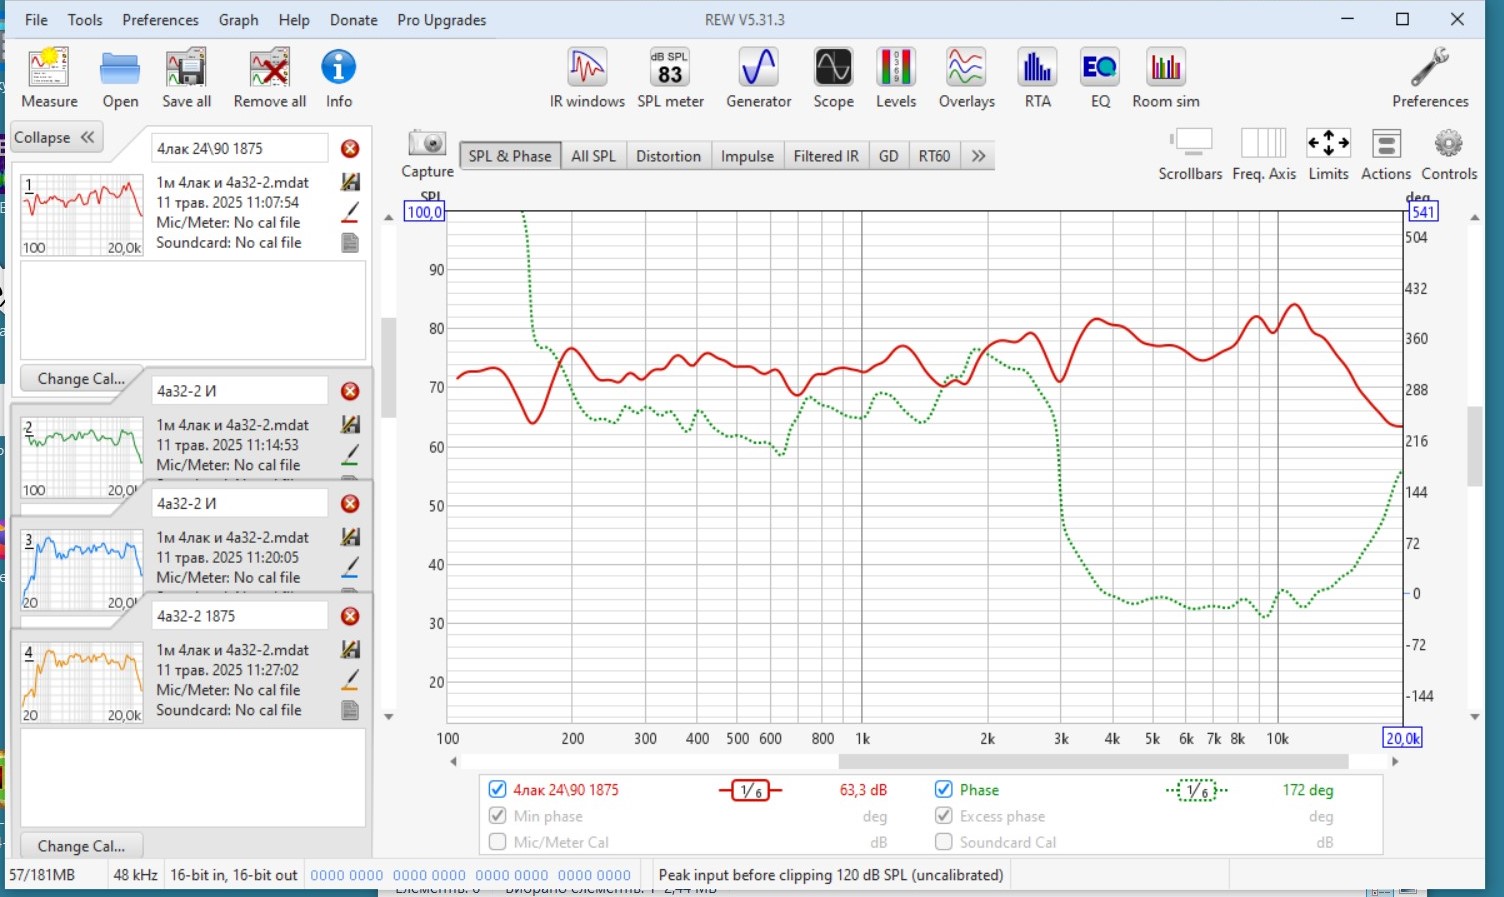Edit the '4лак 24\90 1875' name field
Viewport: 1504px width, 897px height.
239,149
